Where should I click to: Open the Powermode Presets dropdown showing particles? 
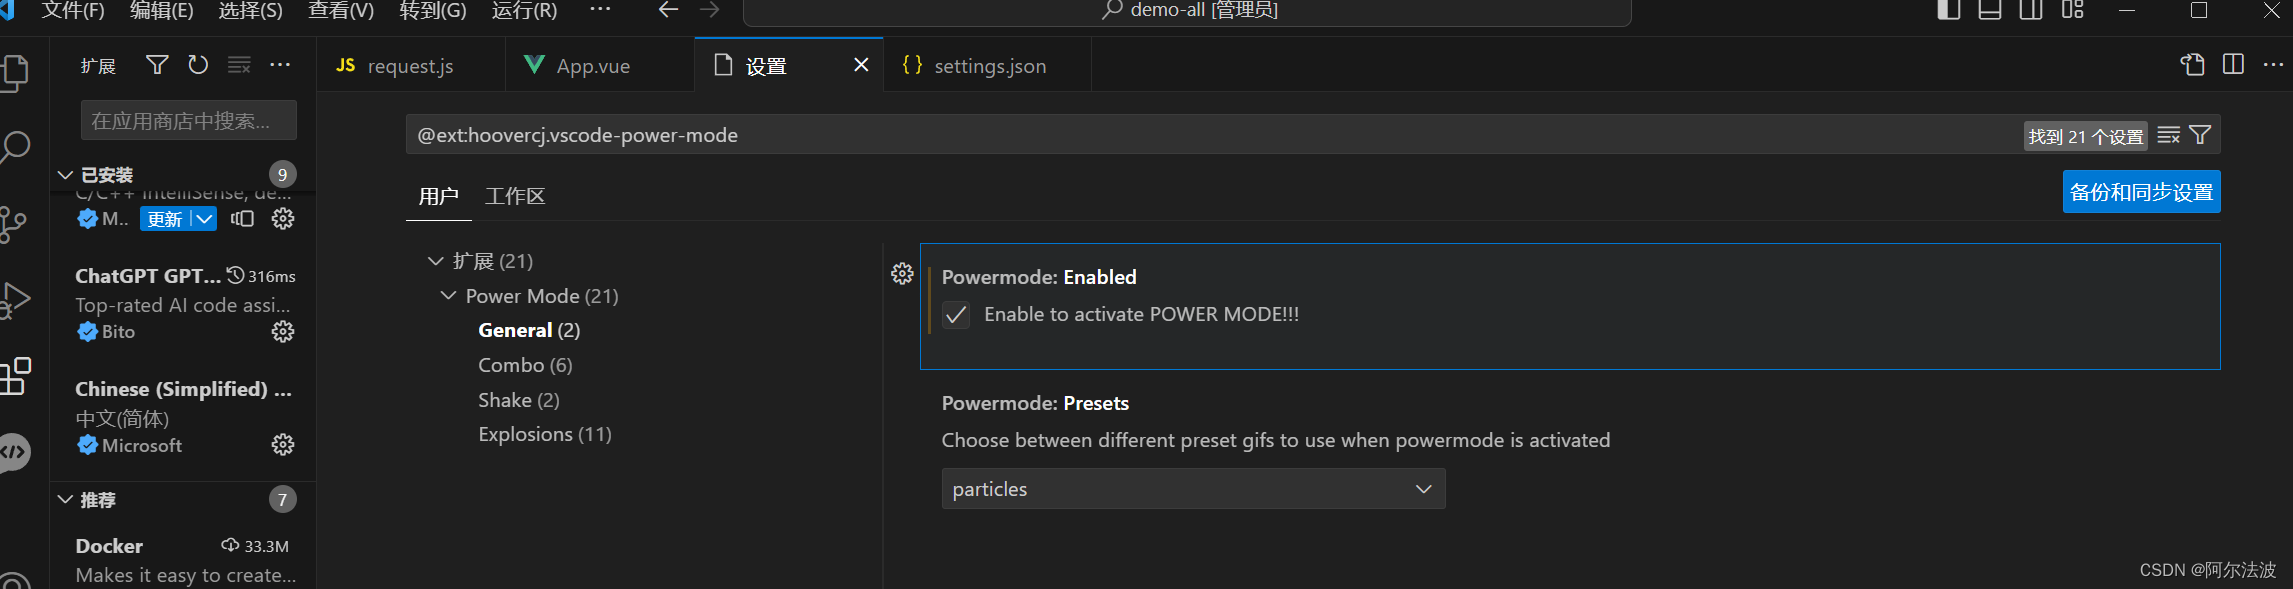click(1193, 489)
